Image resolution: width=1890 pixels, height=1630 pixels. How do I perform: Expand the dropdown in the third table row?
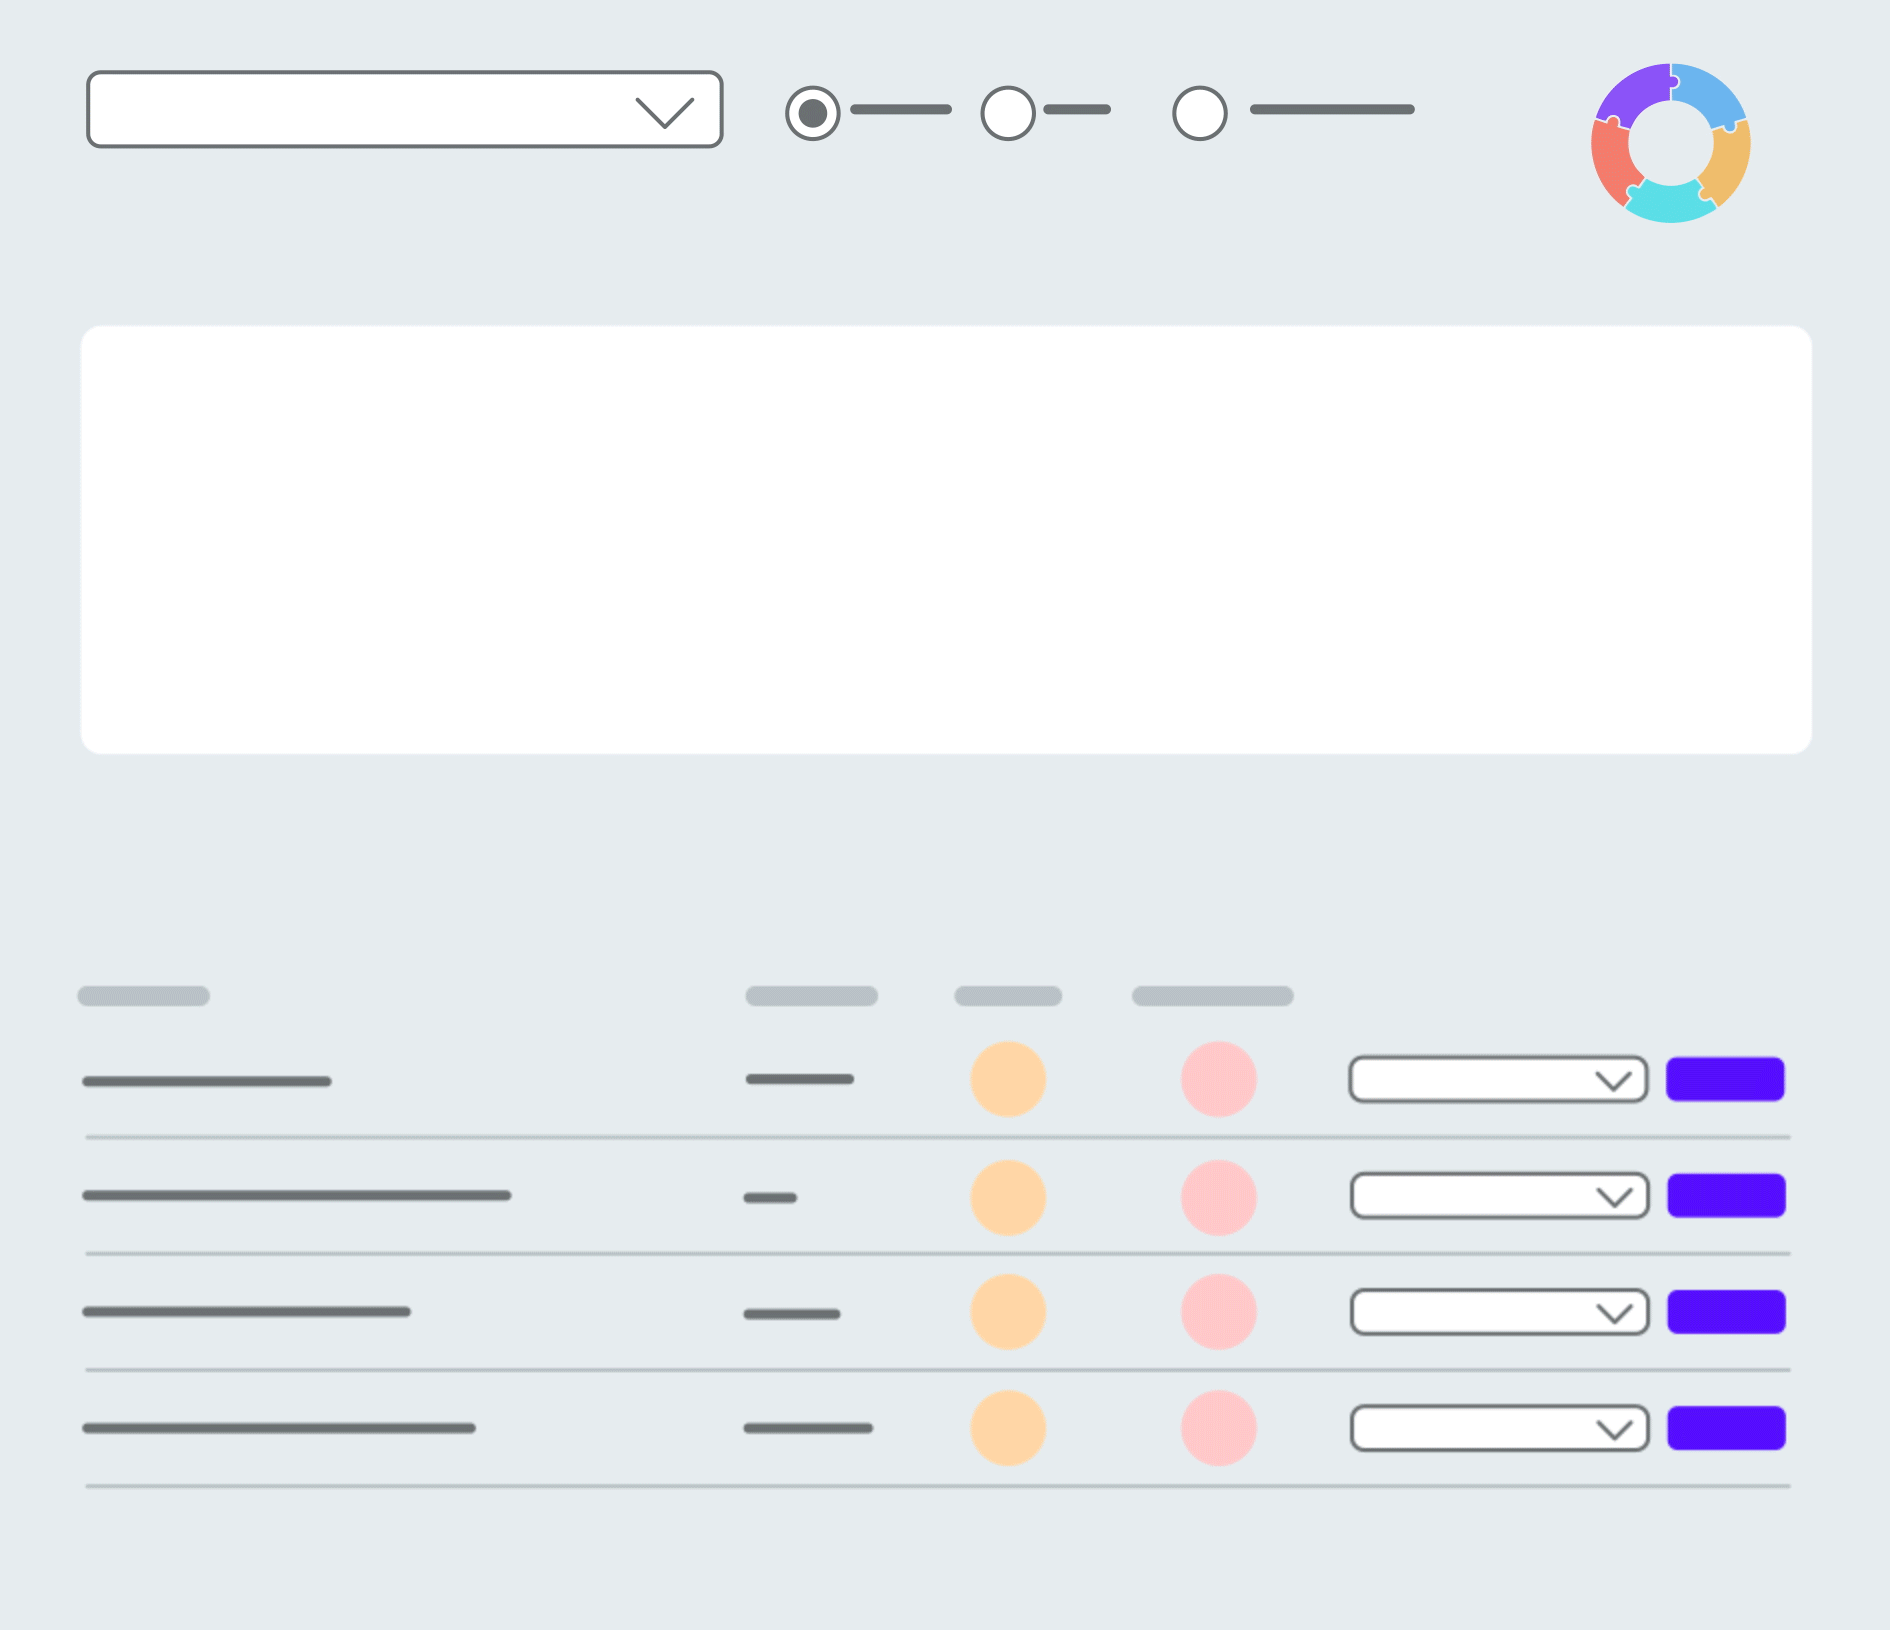[1498, 1312]
